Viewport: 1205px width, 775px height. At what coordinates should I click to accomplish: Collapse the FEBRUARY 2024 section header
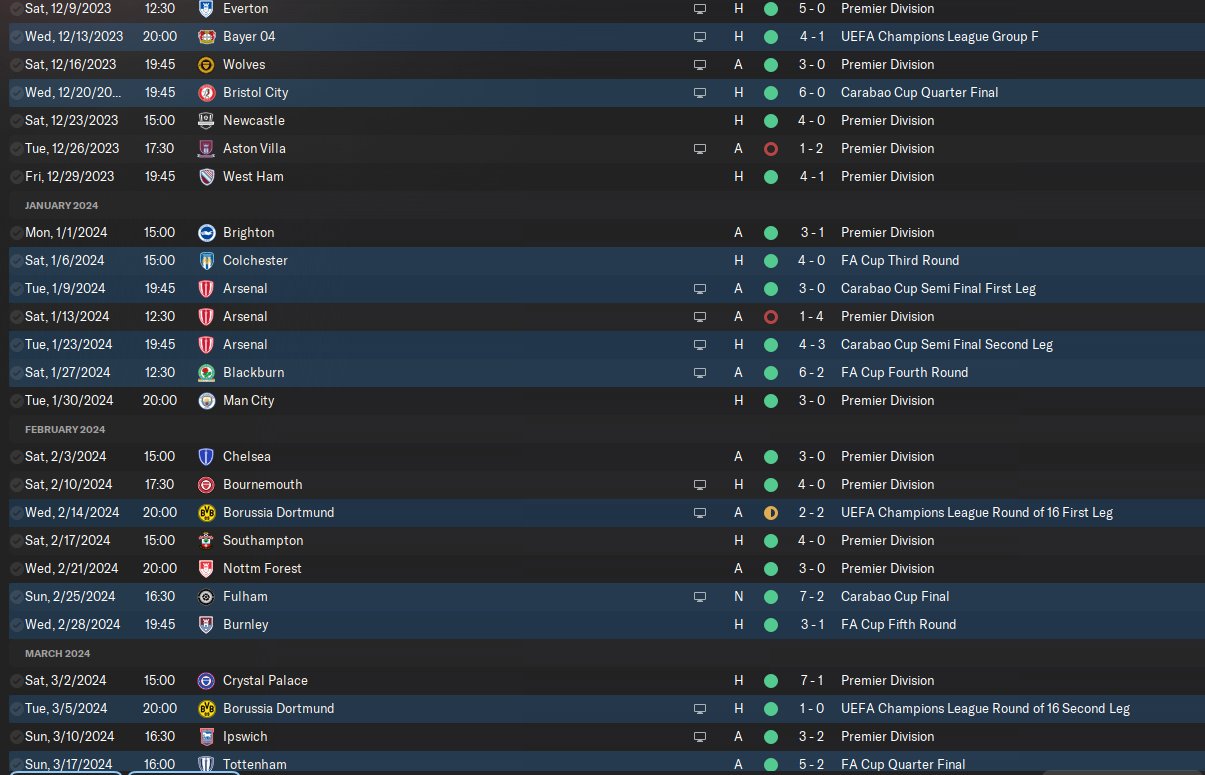[x=65, y=429]
